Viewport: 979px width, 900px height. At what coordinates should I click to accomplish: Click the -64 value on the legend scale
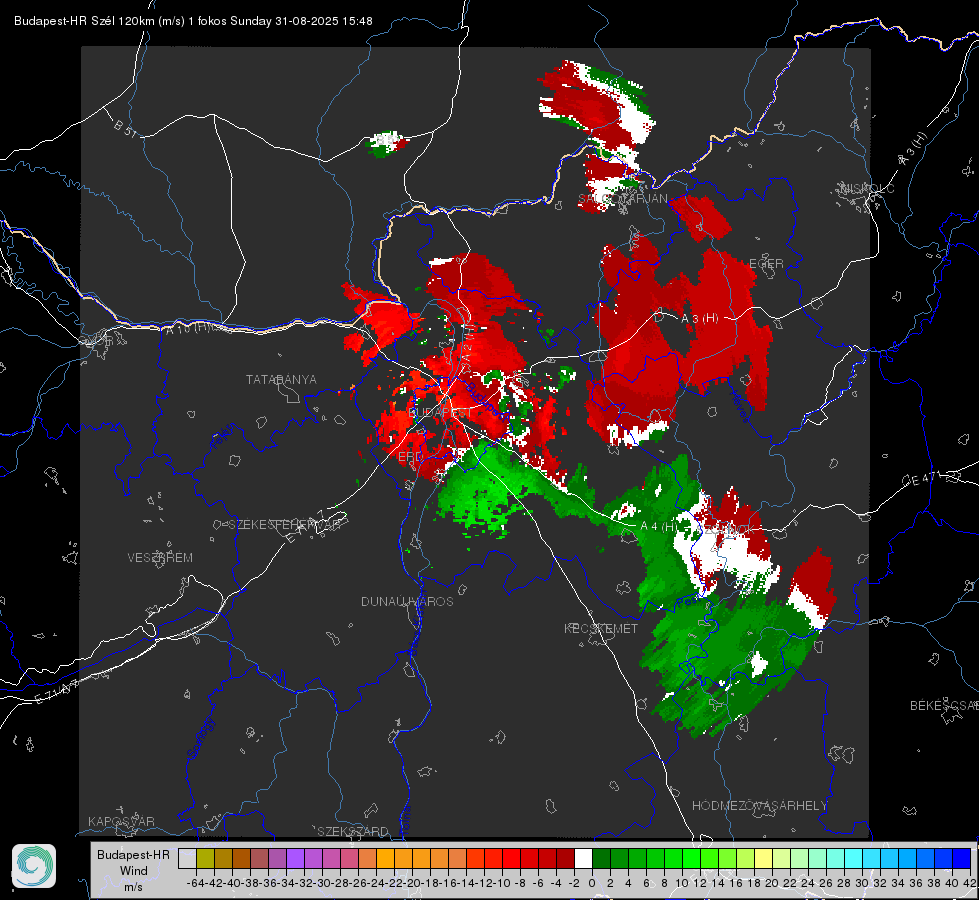[x=196, y=883]
